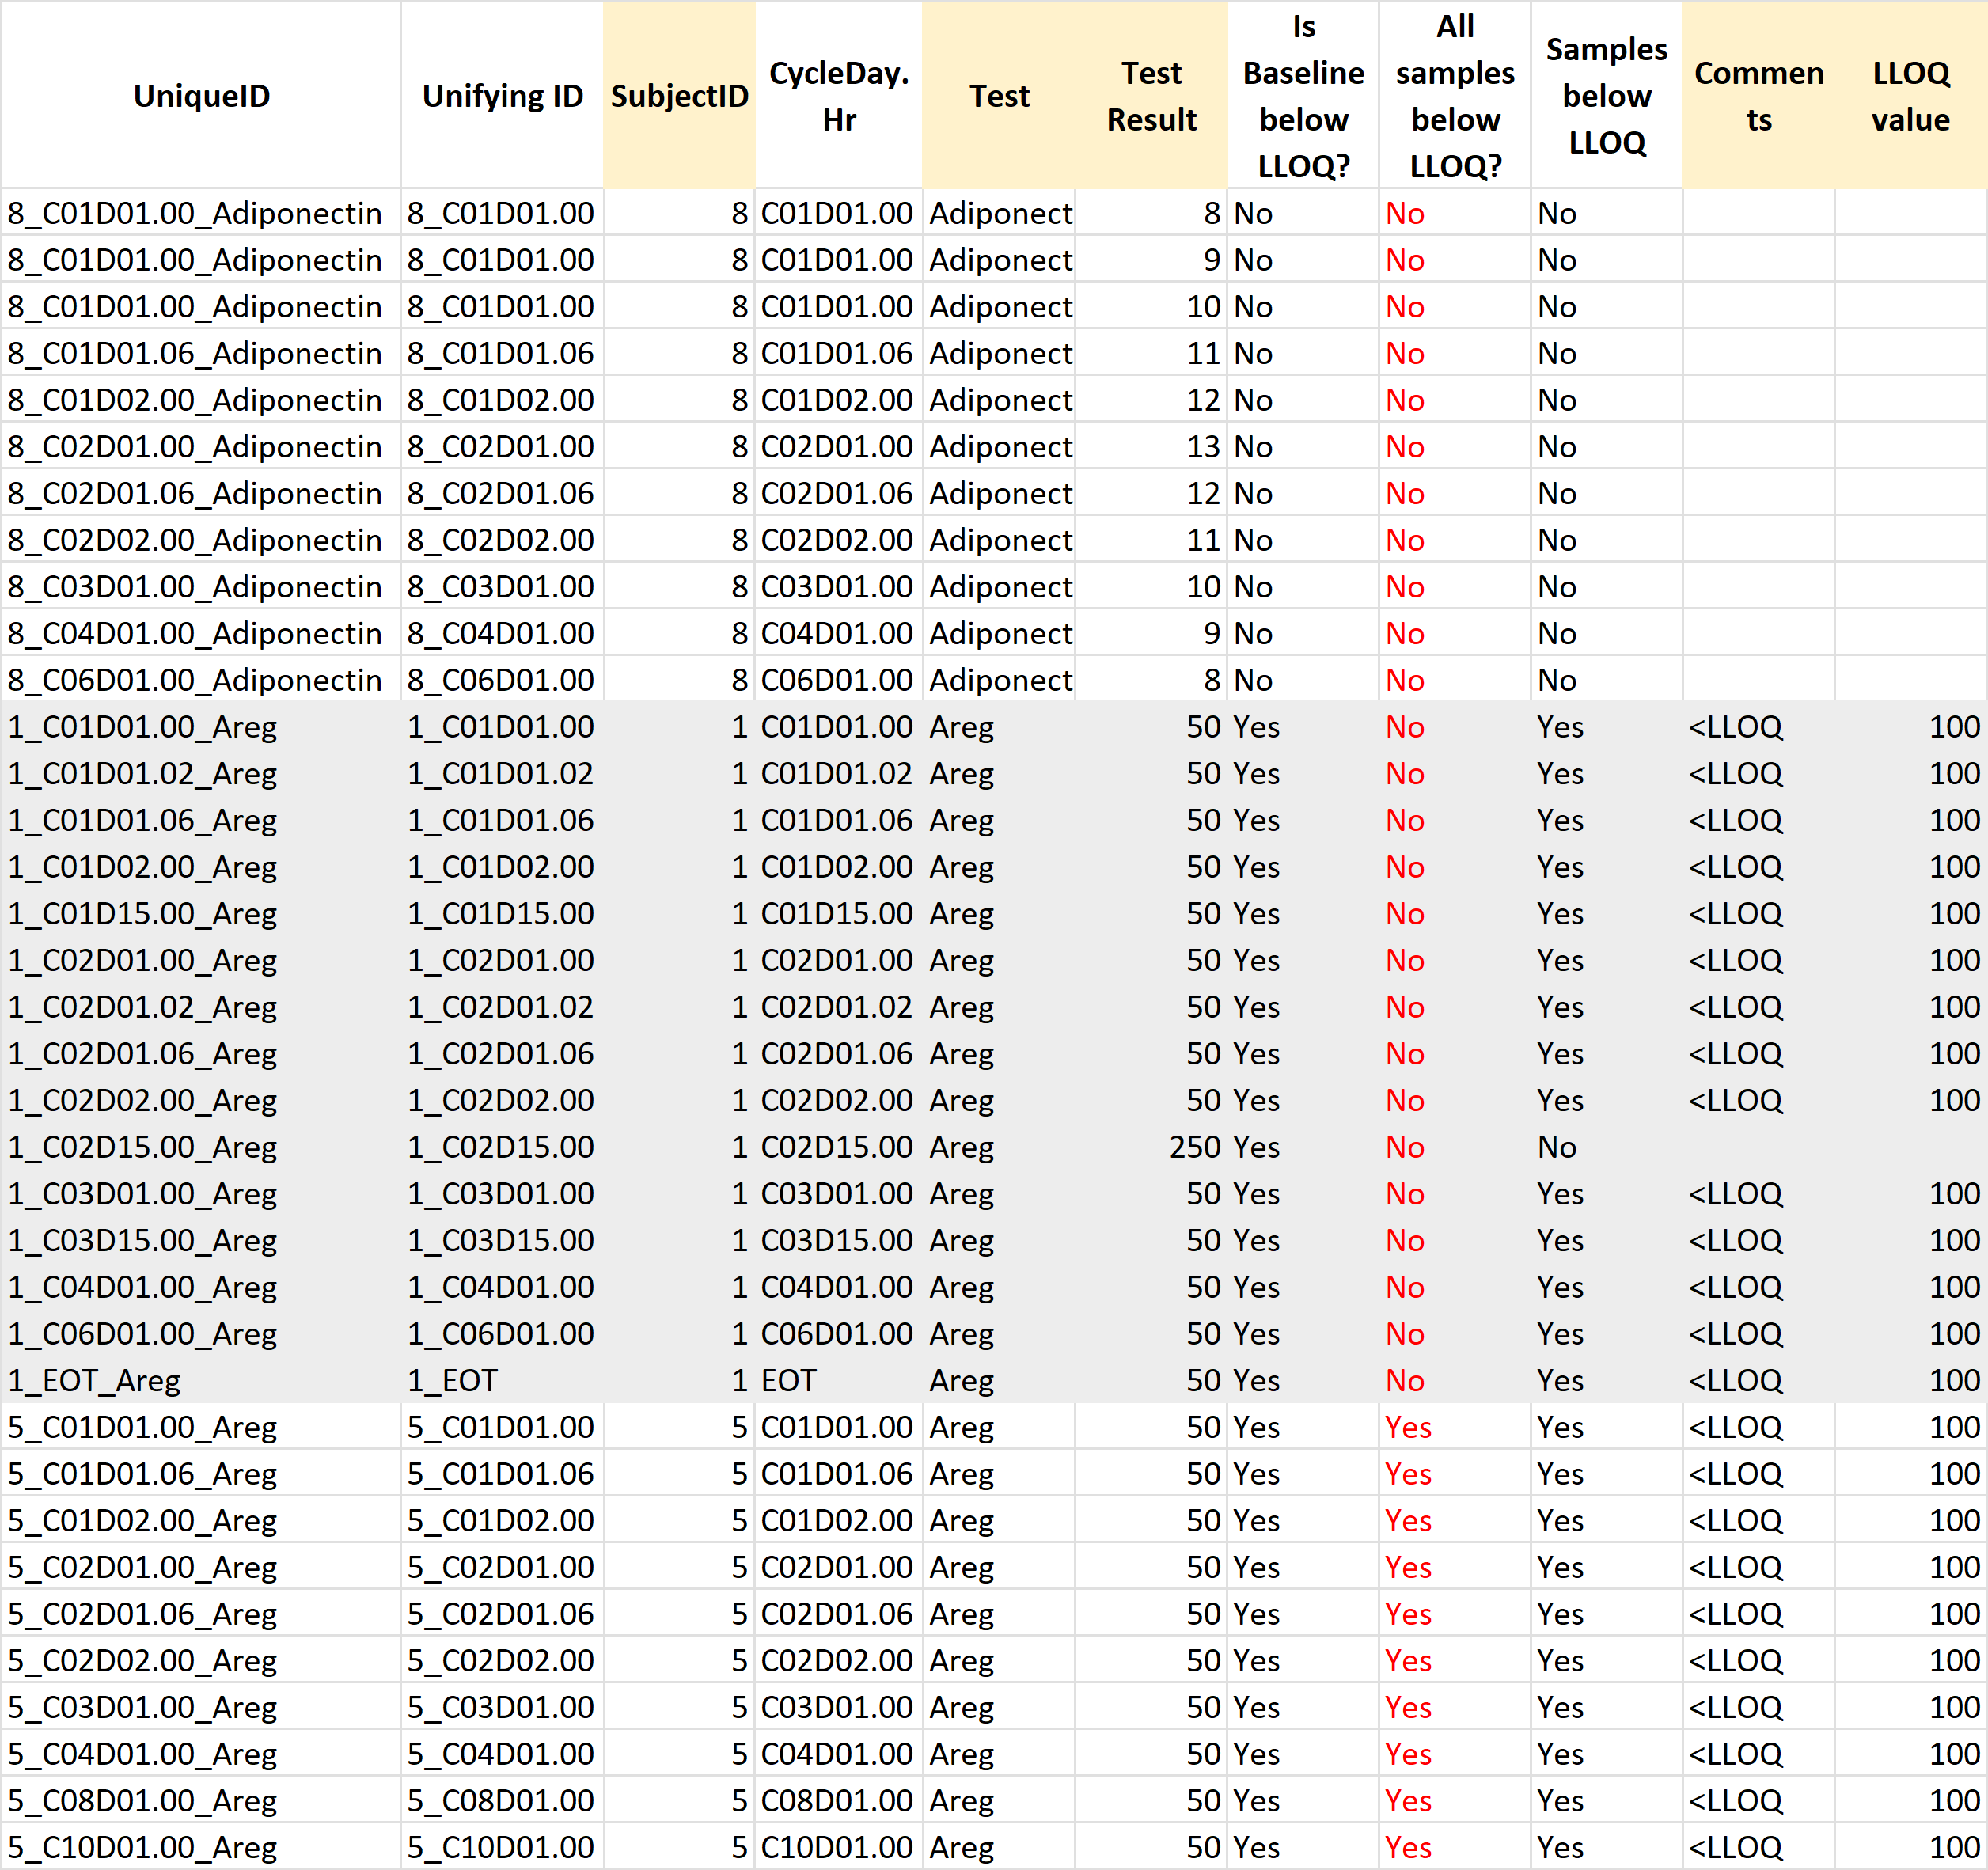Viewport: 1988px width, 1870px height.
Task: Select Unifying ID cell 1_C02D15.00
Action: (x=500, y=1147)
